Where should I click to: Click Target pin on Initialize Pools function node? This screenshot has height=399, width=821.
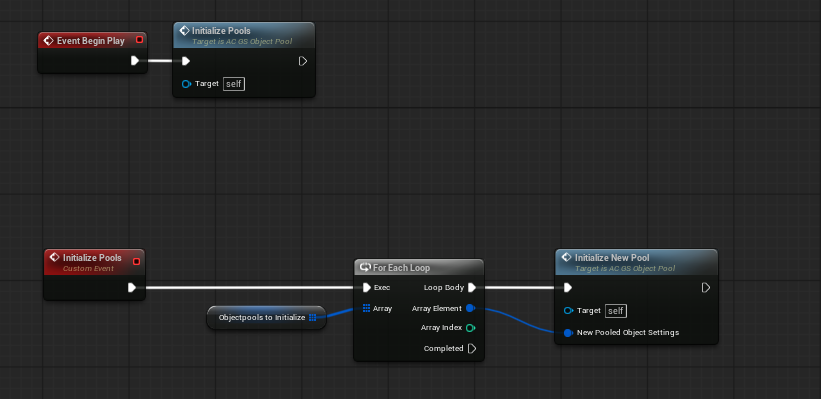point(186,84)
